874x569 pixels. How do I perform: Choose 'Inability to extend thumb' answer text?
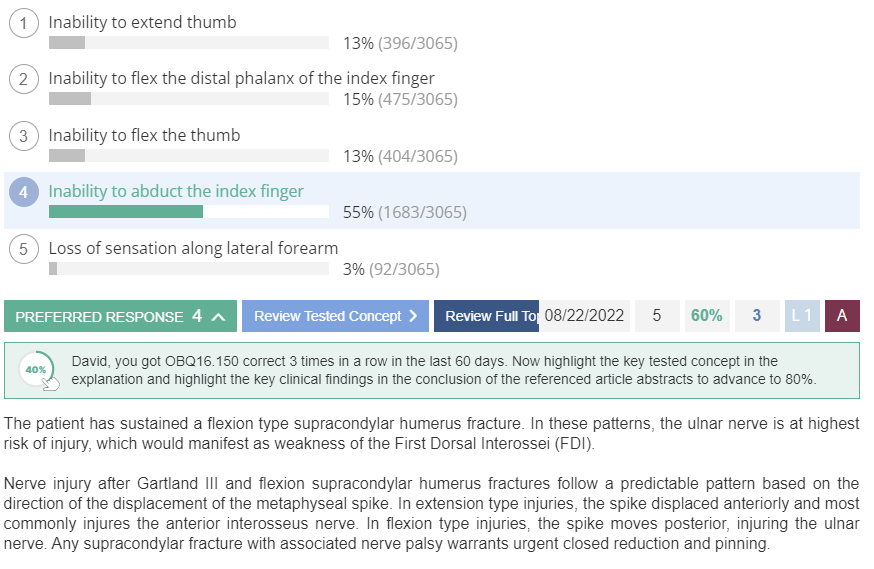[x=142, y=22]
